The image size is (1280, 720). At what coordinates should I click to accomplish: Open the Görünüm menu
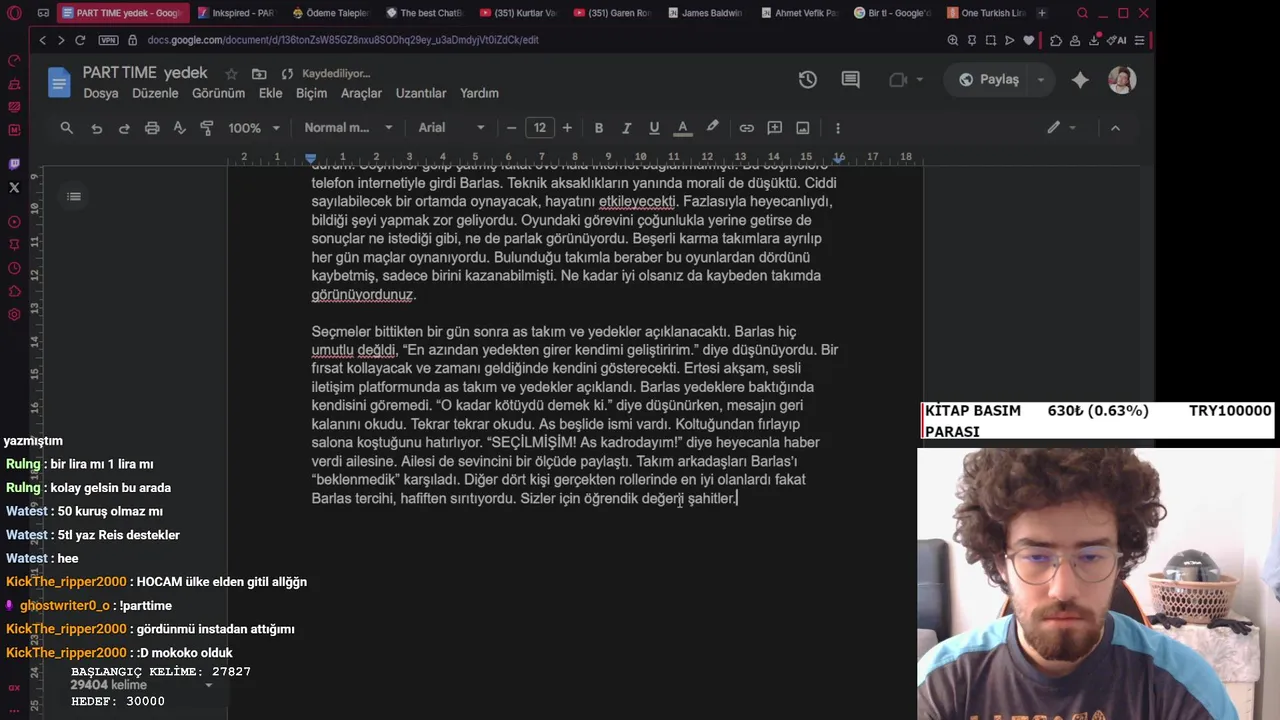(x=218, y=93)
